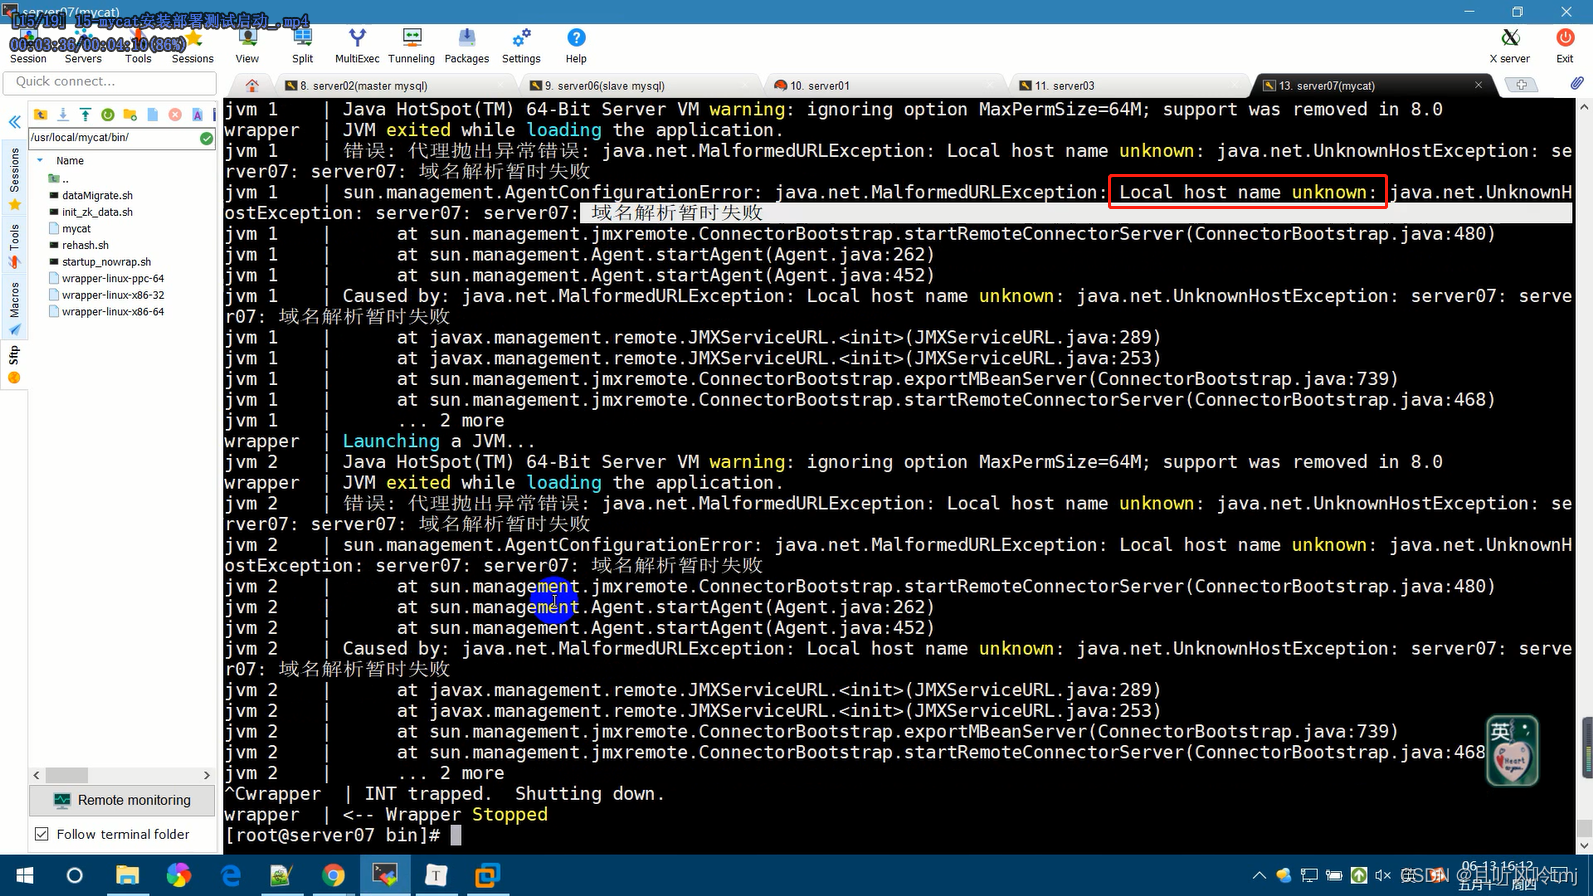Screen dimensions: 1593x896
Task: Go to parent directory in SFTP toolbar
Action: [x=41, y=115]
